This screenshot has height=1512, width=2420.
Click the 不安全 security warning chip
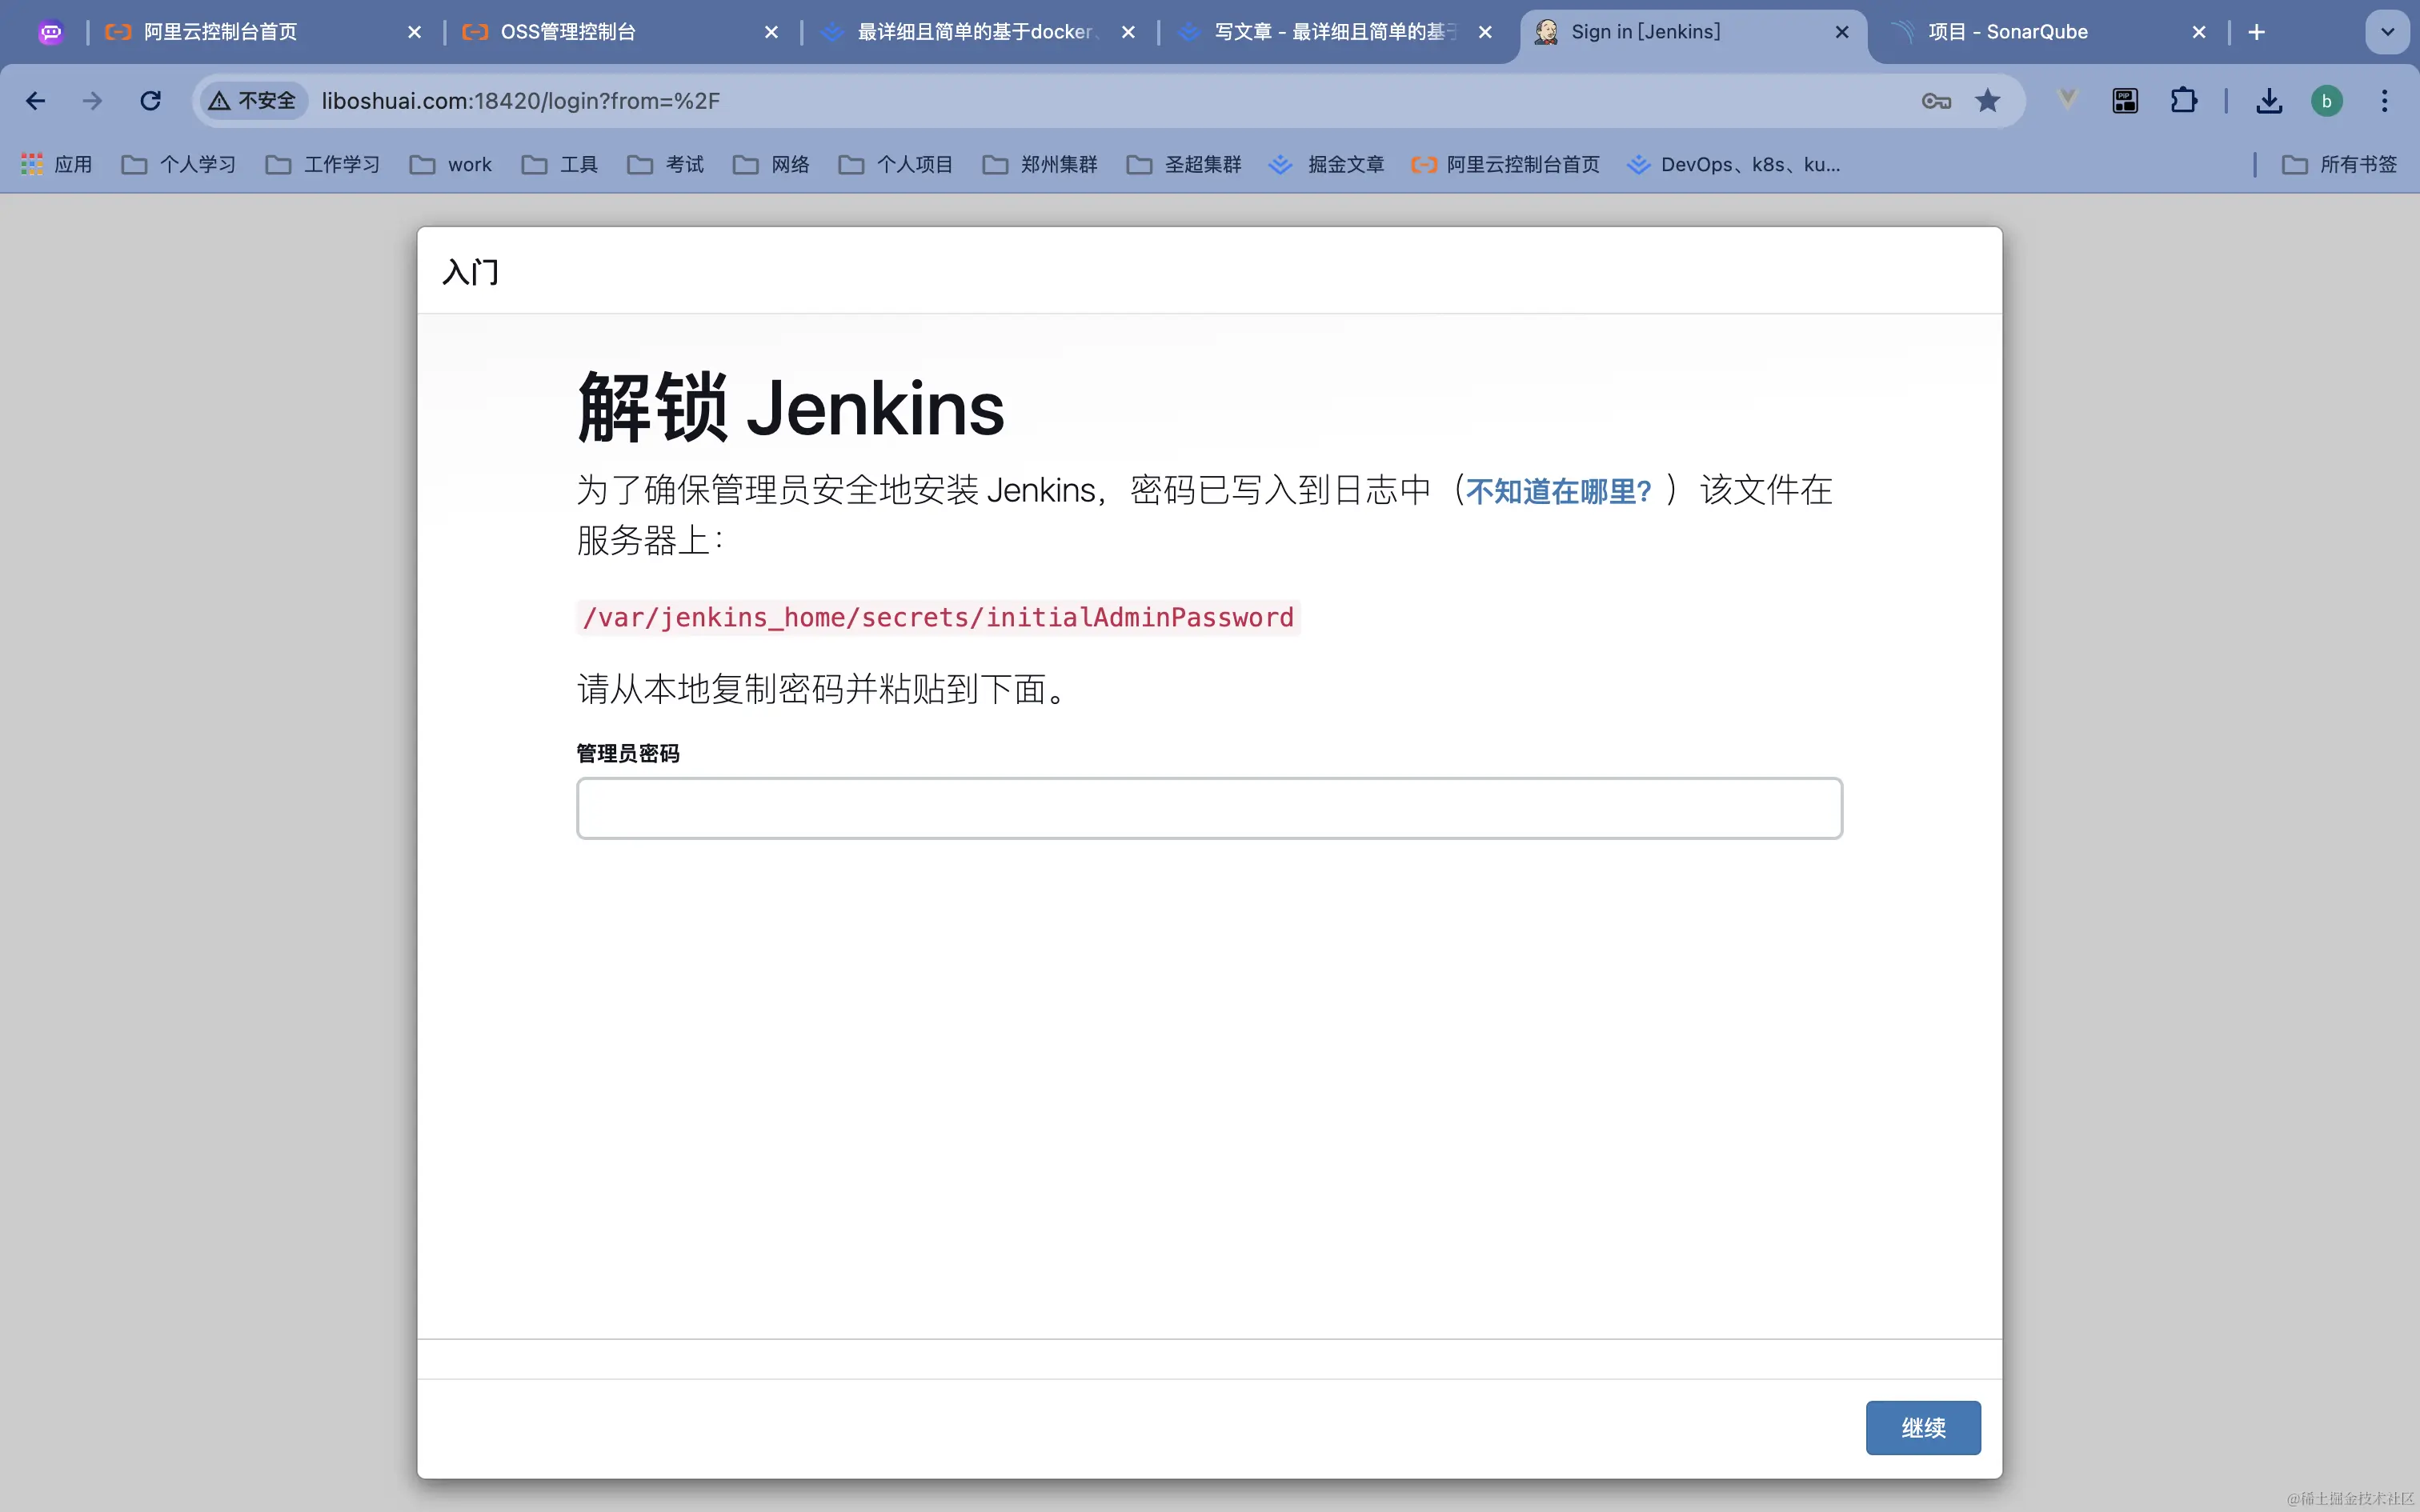253,101
